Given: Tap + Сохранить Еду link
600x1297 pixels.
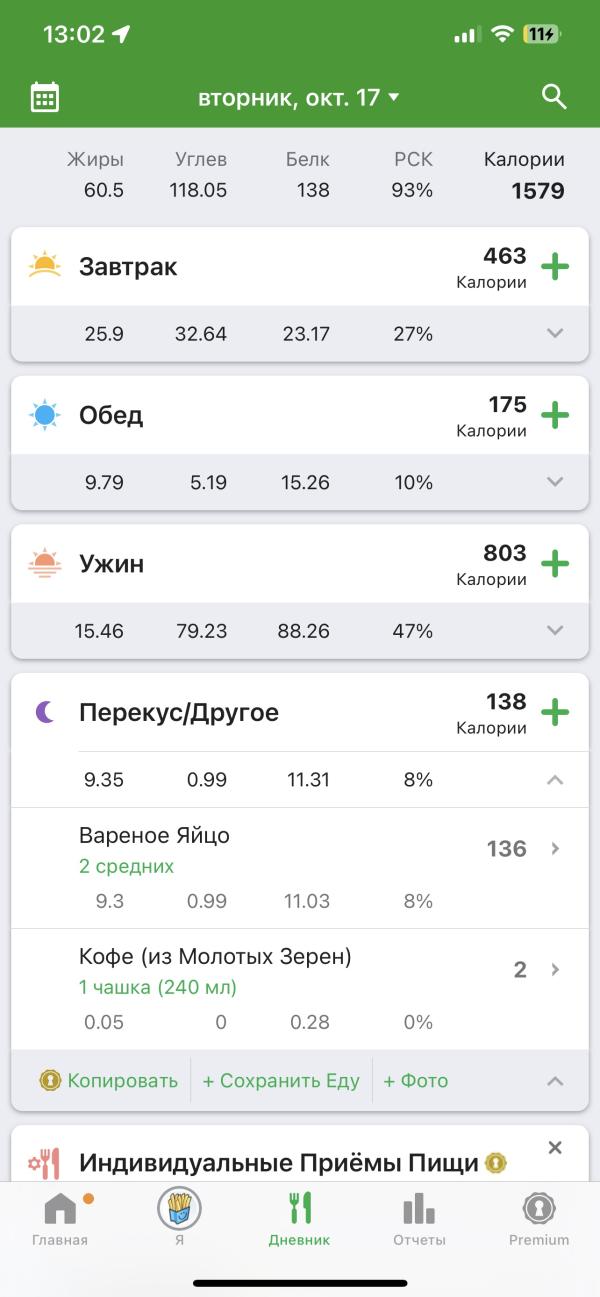Looking at the screenshot, I should (x=281, y=1080).
